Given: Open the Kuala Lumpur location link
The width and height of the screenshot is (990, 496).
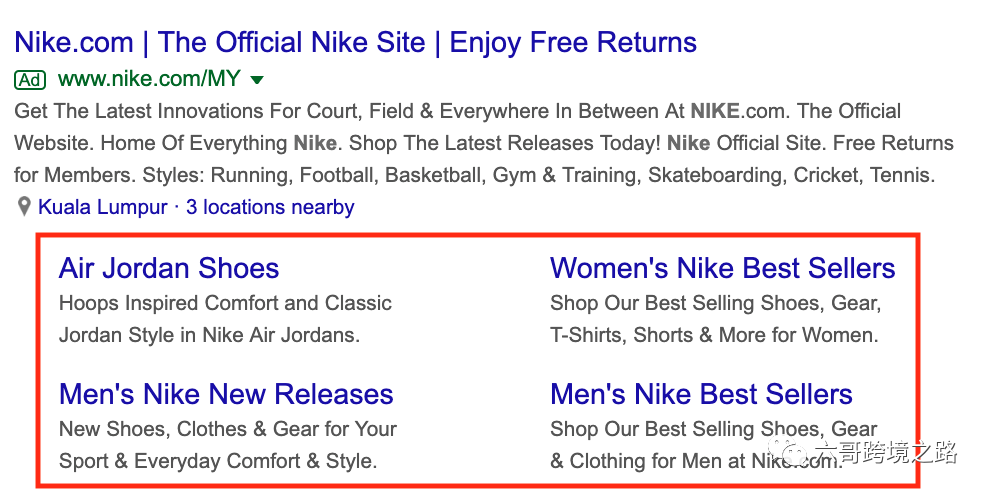Looking at the screenshot, I should tap(103, 208).
